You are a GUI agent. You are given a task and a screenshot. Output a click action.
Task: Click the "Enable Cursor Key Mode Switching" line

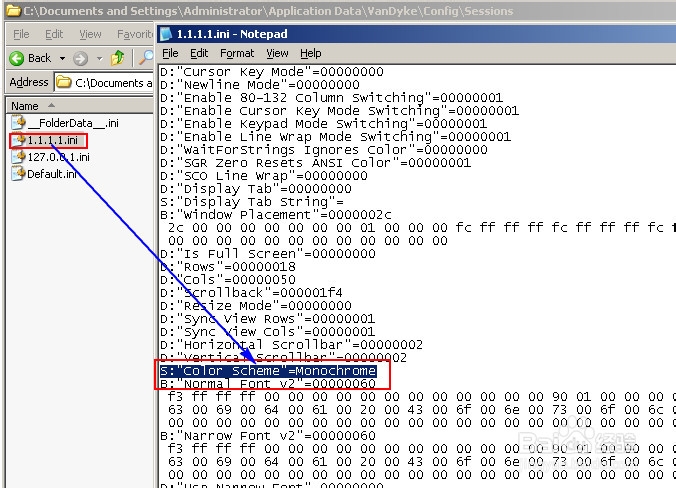[x=339, y=110]
